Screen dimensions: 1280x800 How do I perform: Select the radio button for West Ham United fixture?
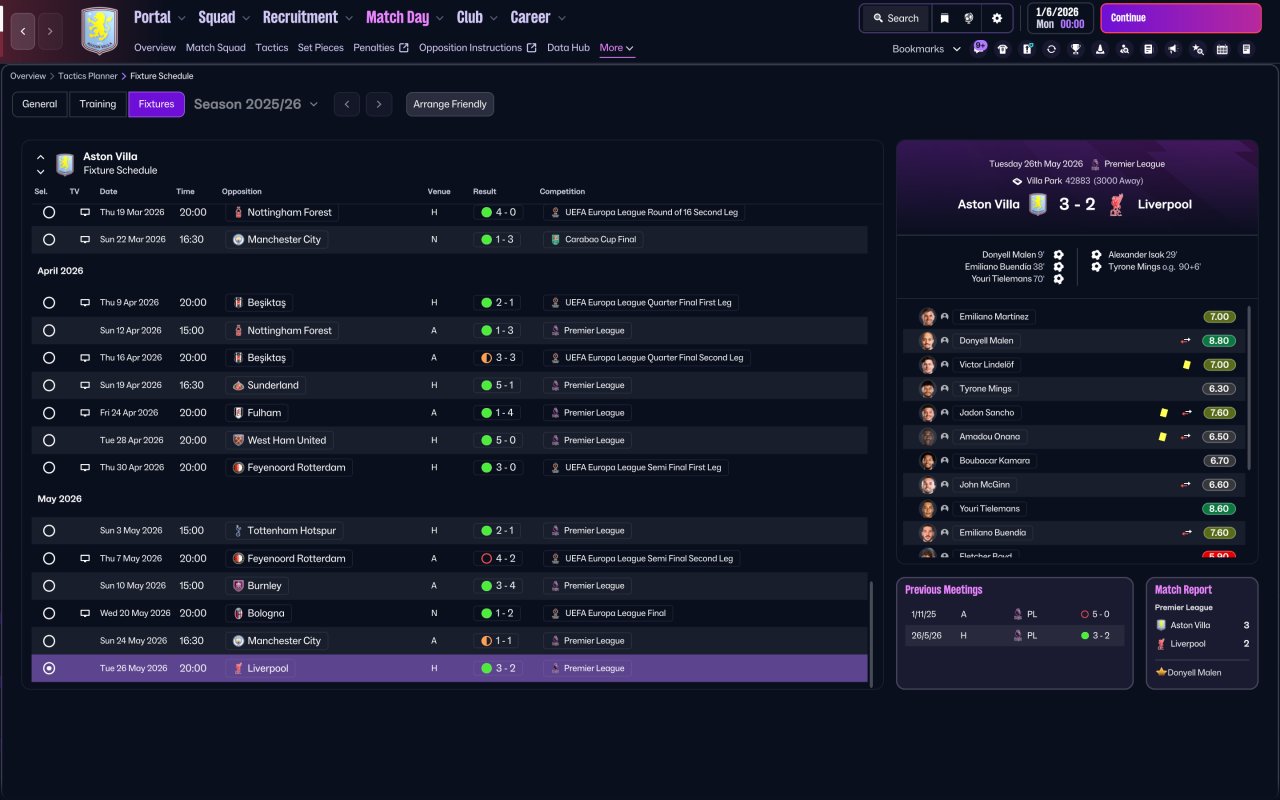point(49,440)
